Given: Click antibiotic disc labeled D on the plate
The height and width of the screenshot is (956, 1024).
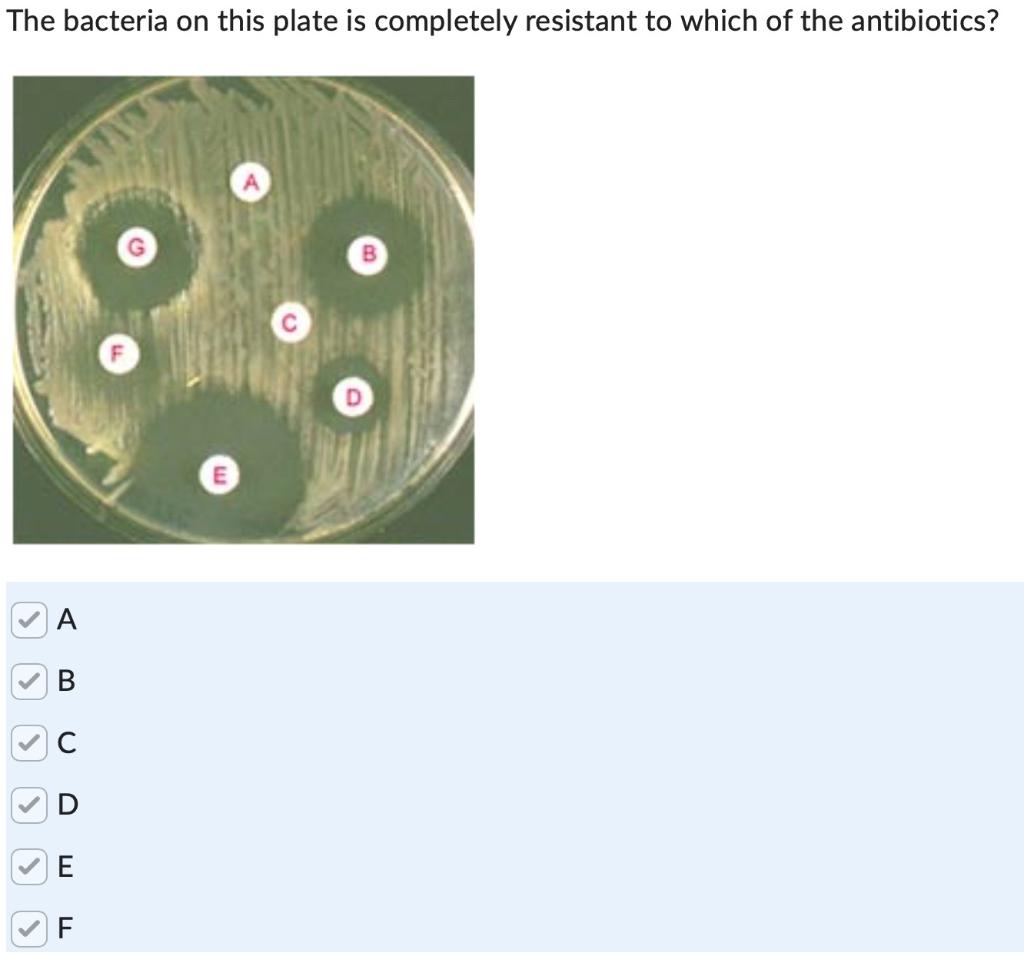Looking at the screenshot, I should point(353,396).
